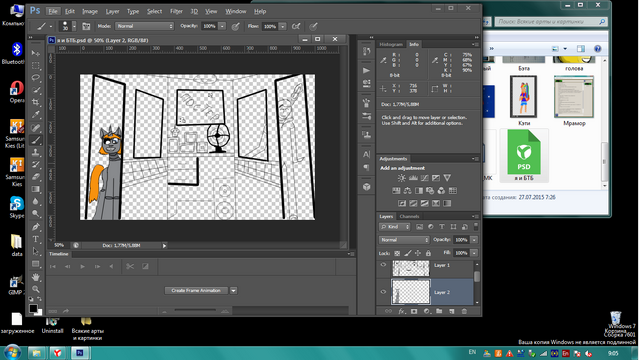This screenshot has width=640, height=360.
Task: Select the Clone Stamp tool
Action: pyautogui.click(x=36, y=152)
